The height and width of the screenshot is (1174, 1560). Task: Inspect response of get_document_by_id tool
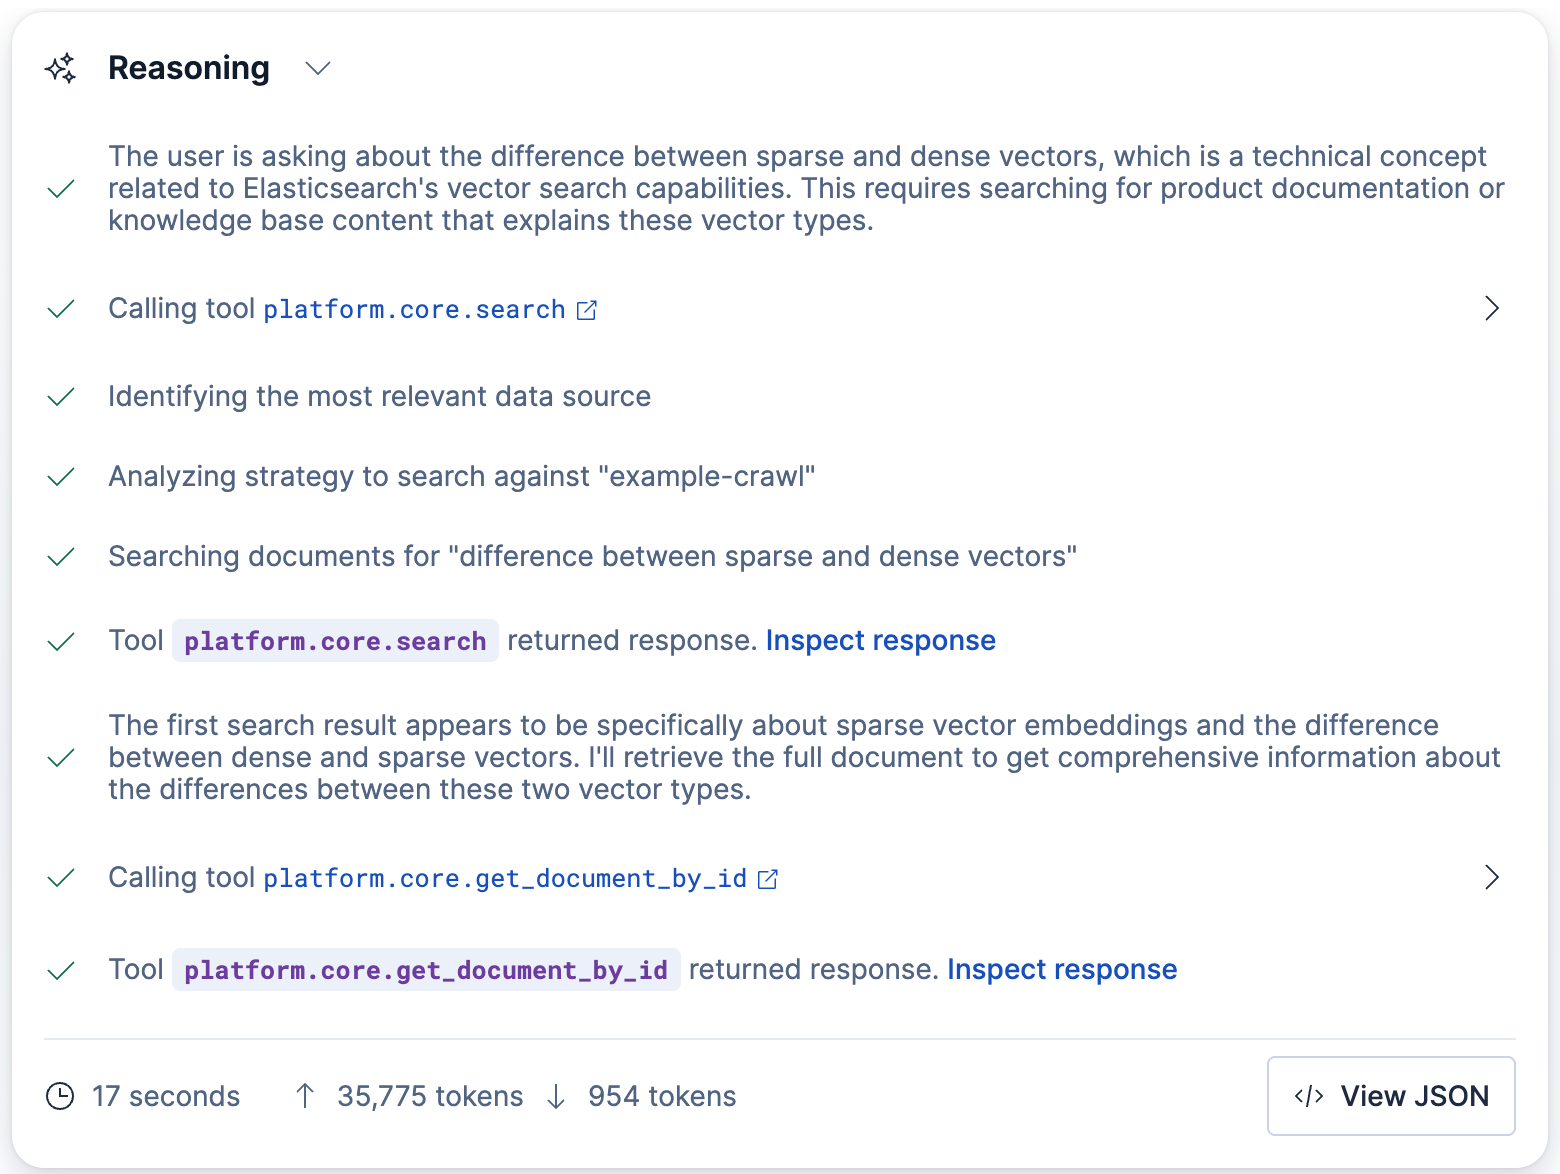(1062, 969)
